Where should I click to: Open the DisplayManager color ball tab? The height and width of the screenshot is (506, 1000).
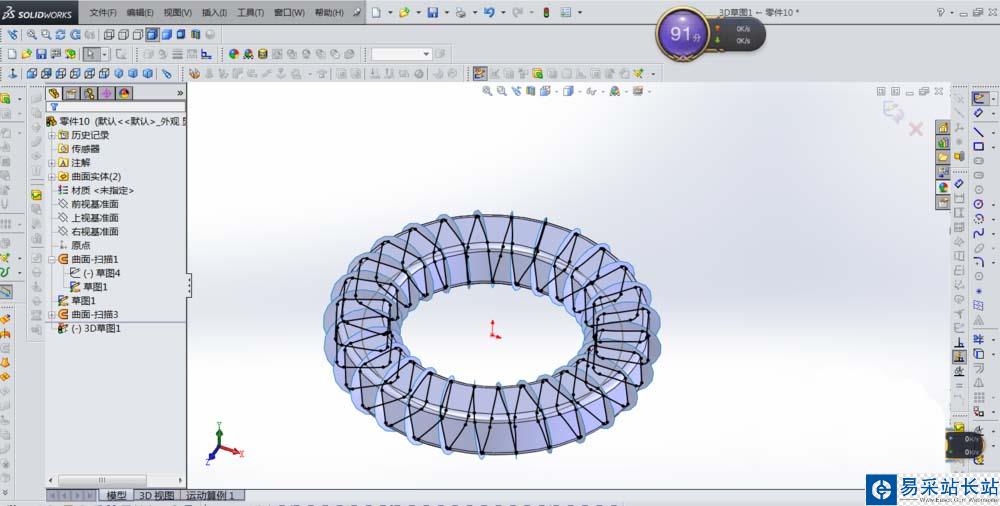124,93
